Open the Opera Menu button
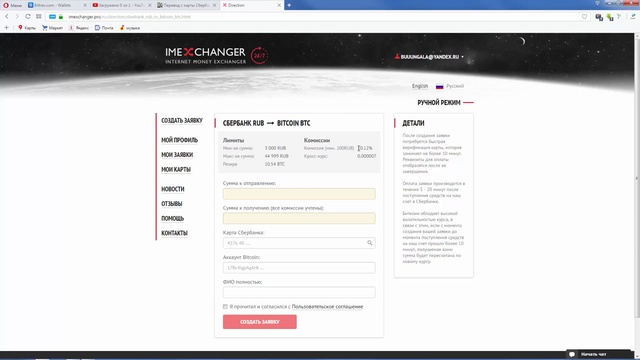The height and width of the screenshot is (360, 640). (12, 5)
